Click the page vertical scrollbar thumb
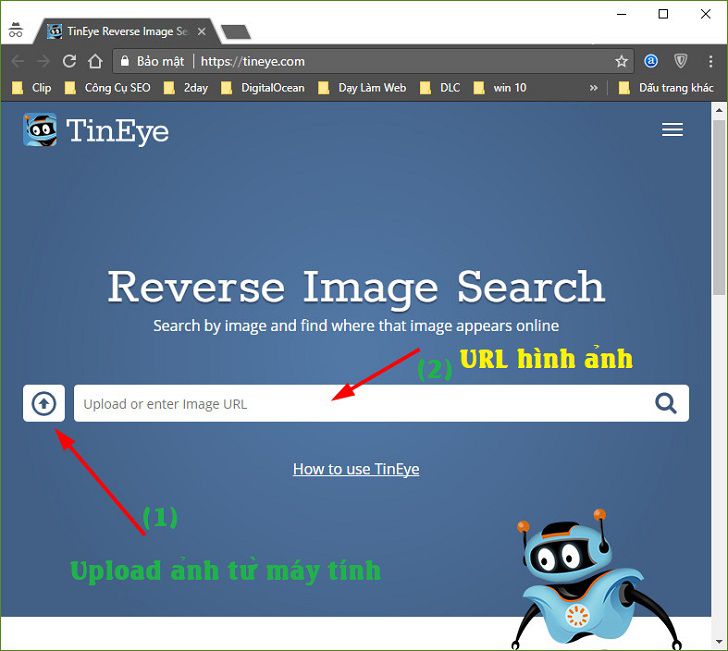This screenshot has height=651, width=728. click(x=719, y=207)
